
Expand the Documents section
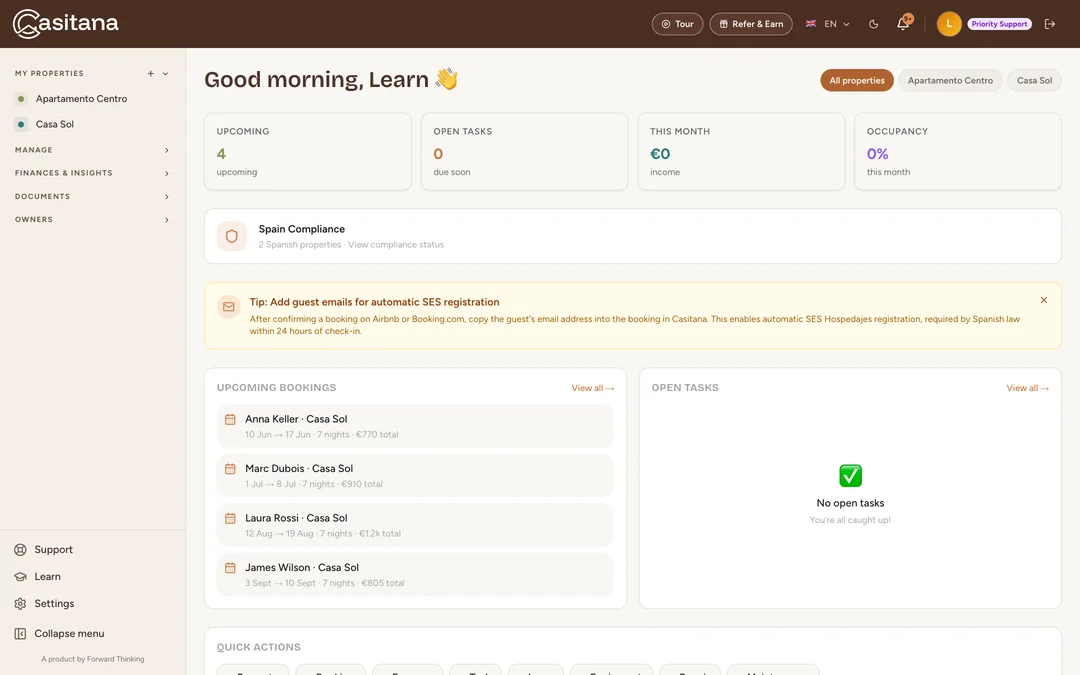[x=92, y=196]
